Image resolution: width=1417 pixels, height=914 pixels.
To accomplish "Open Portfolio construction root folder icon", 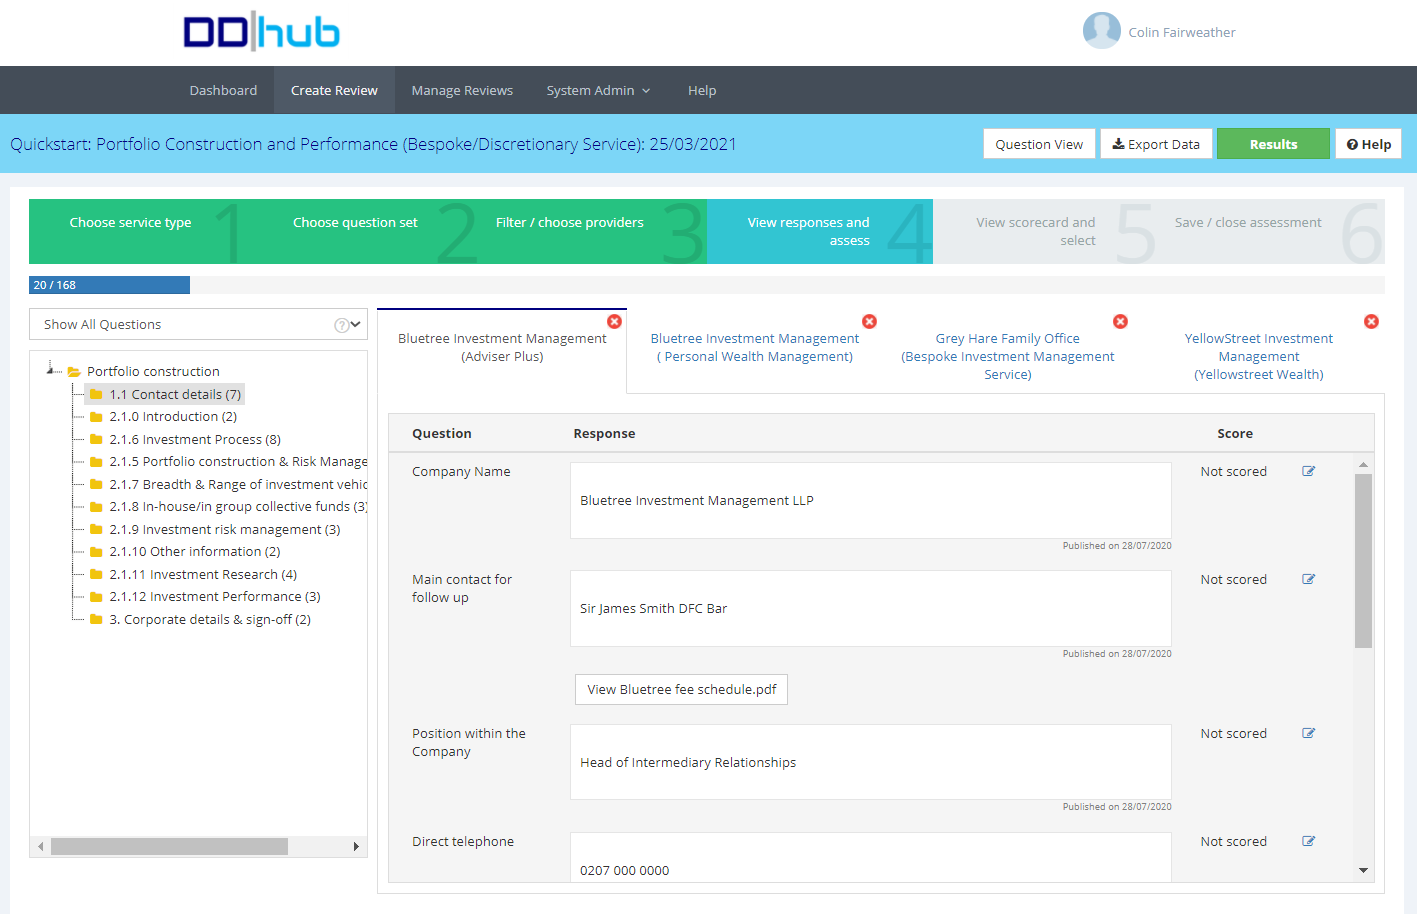I will point(74,372).
